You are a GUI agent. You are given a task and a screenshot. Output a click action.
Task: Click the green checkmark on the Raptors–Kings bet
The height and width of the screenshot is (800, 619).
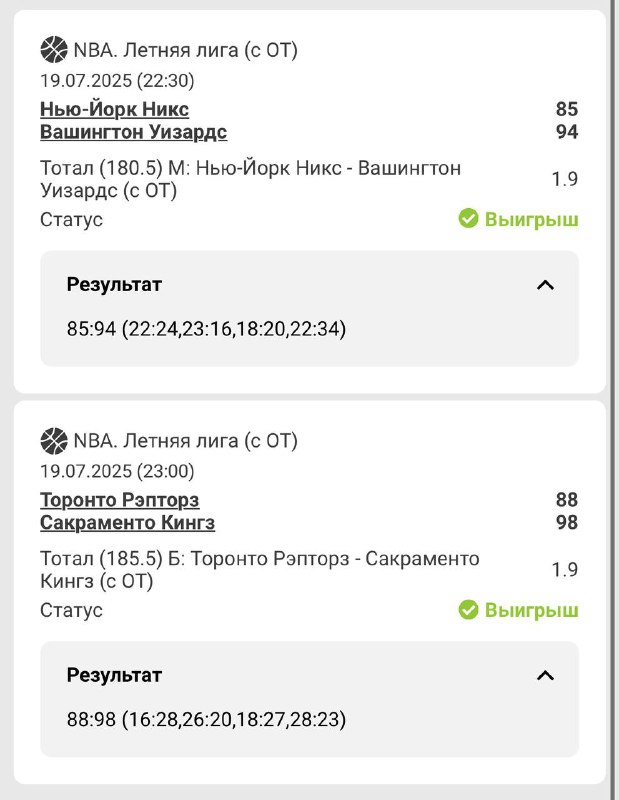pyautogui.click(x=468, y=609)
